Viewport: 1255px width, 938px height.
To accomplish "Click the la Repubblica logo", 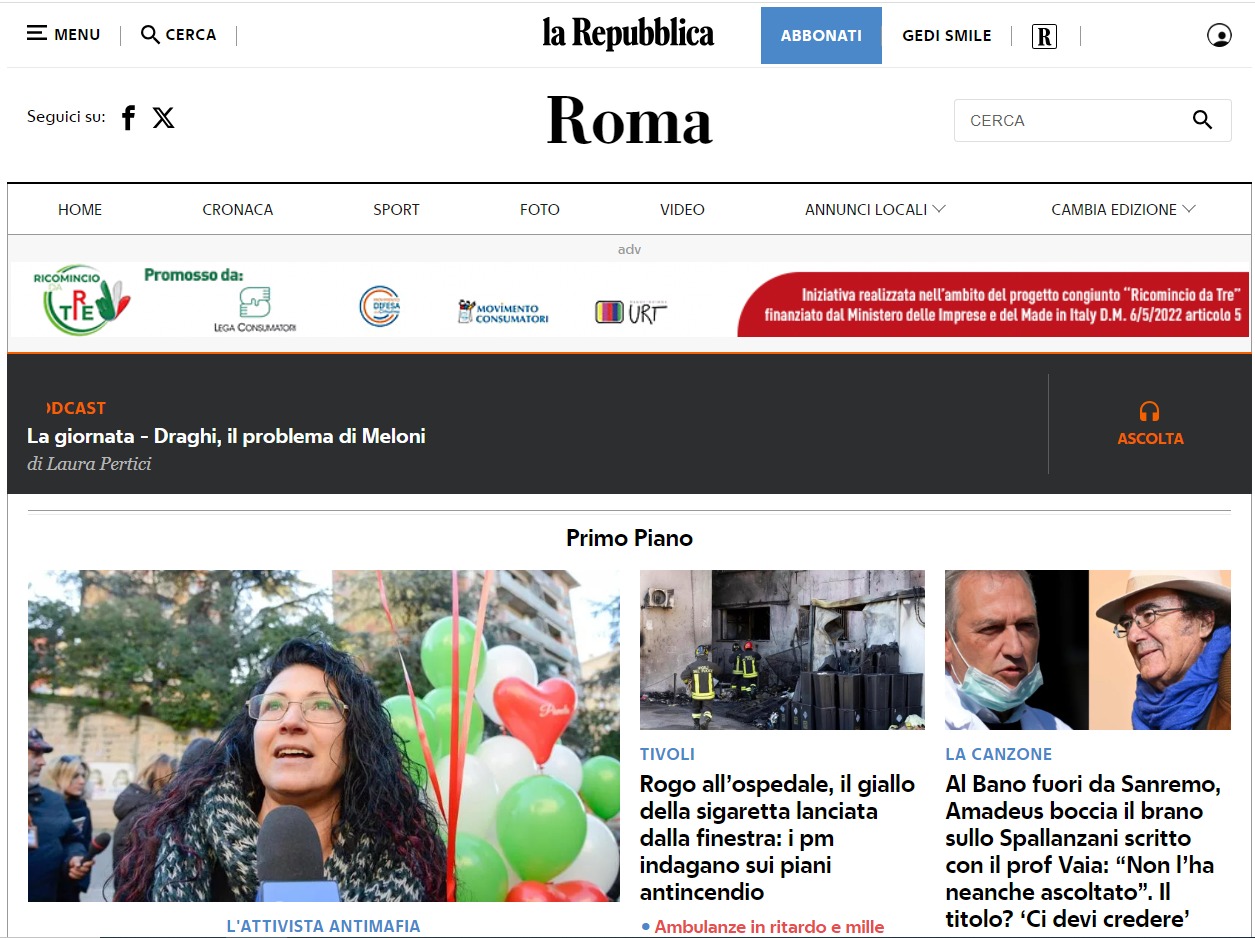I will pos(628,34).
